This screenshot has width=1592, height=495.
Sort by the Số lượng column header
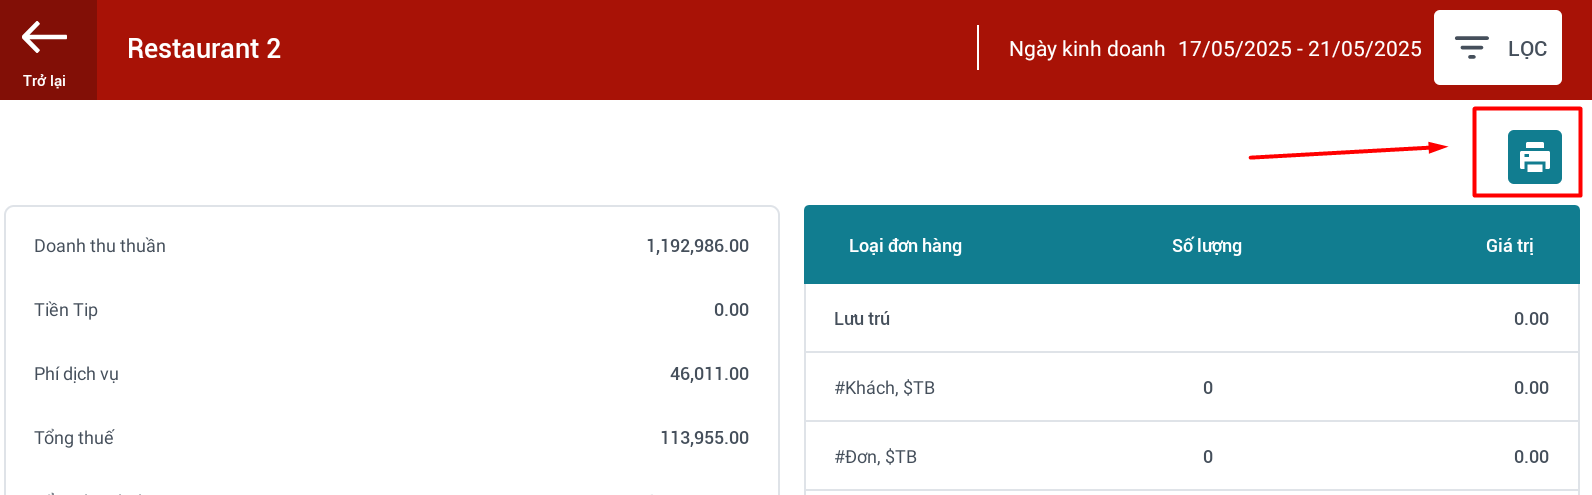1206,246
